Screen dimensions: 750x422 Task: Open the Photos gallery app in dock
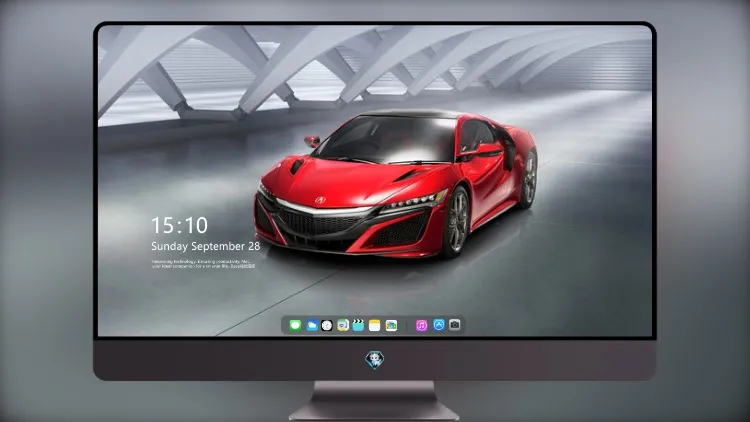pos(391,325)
